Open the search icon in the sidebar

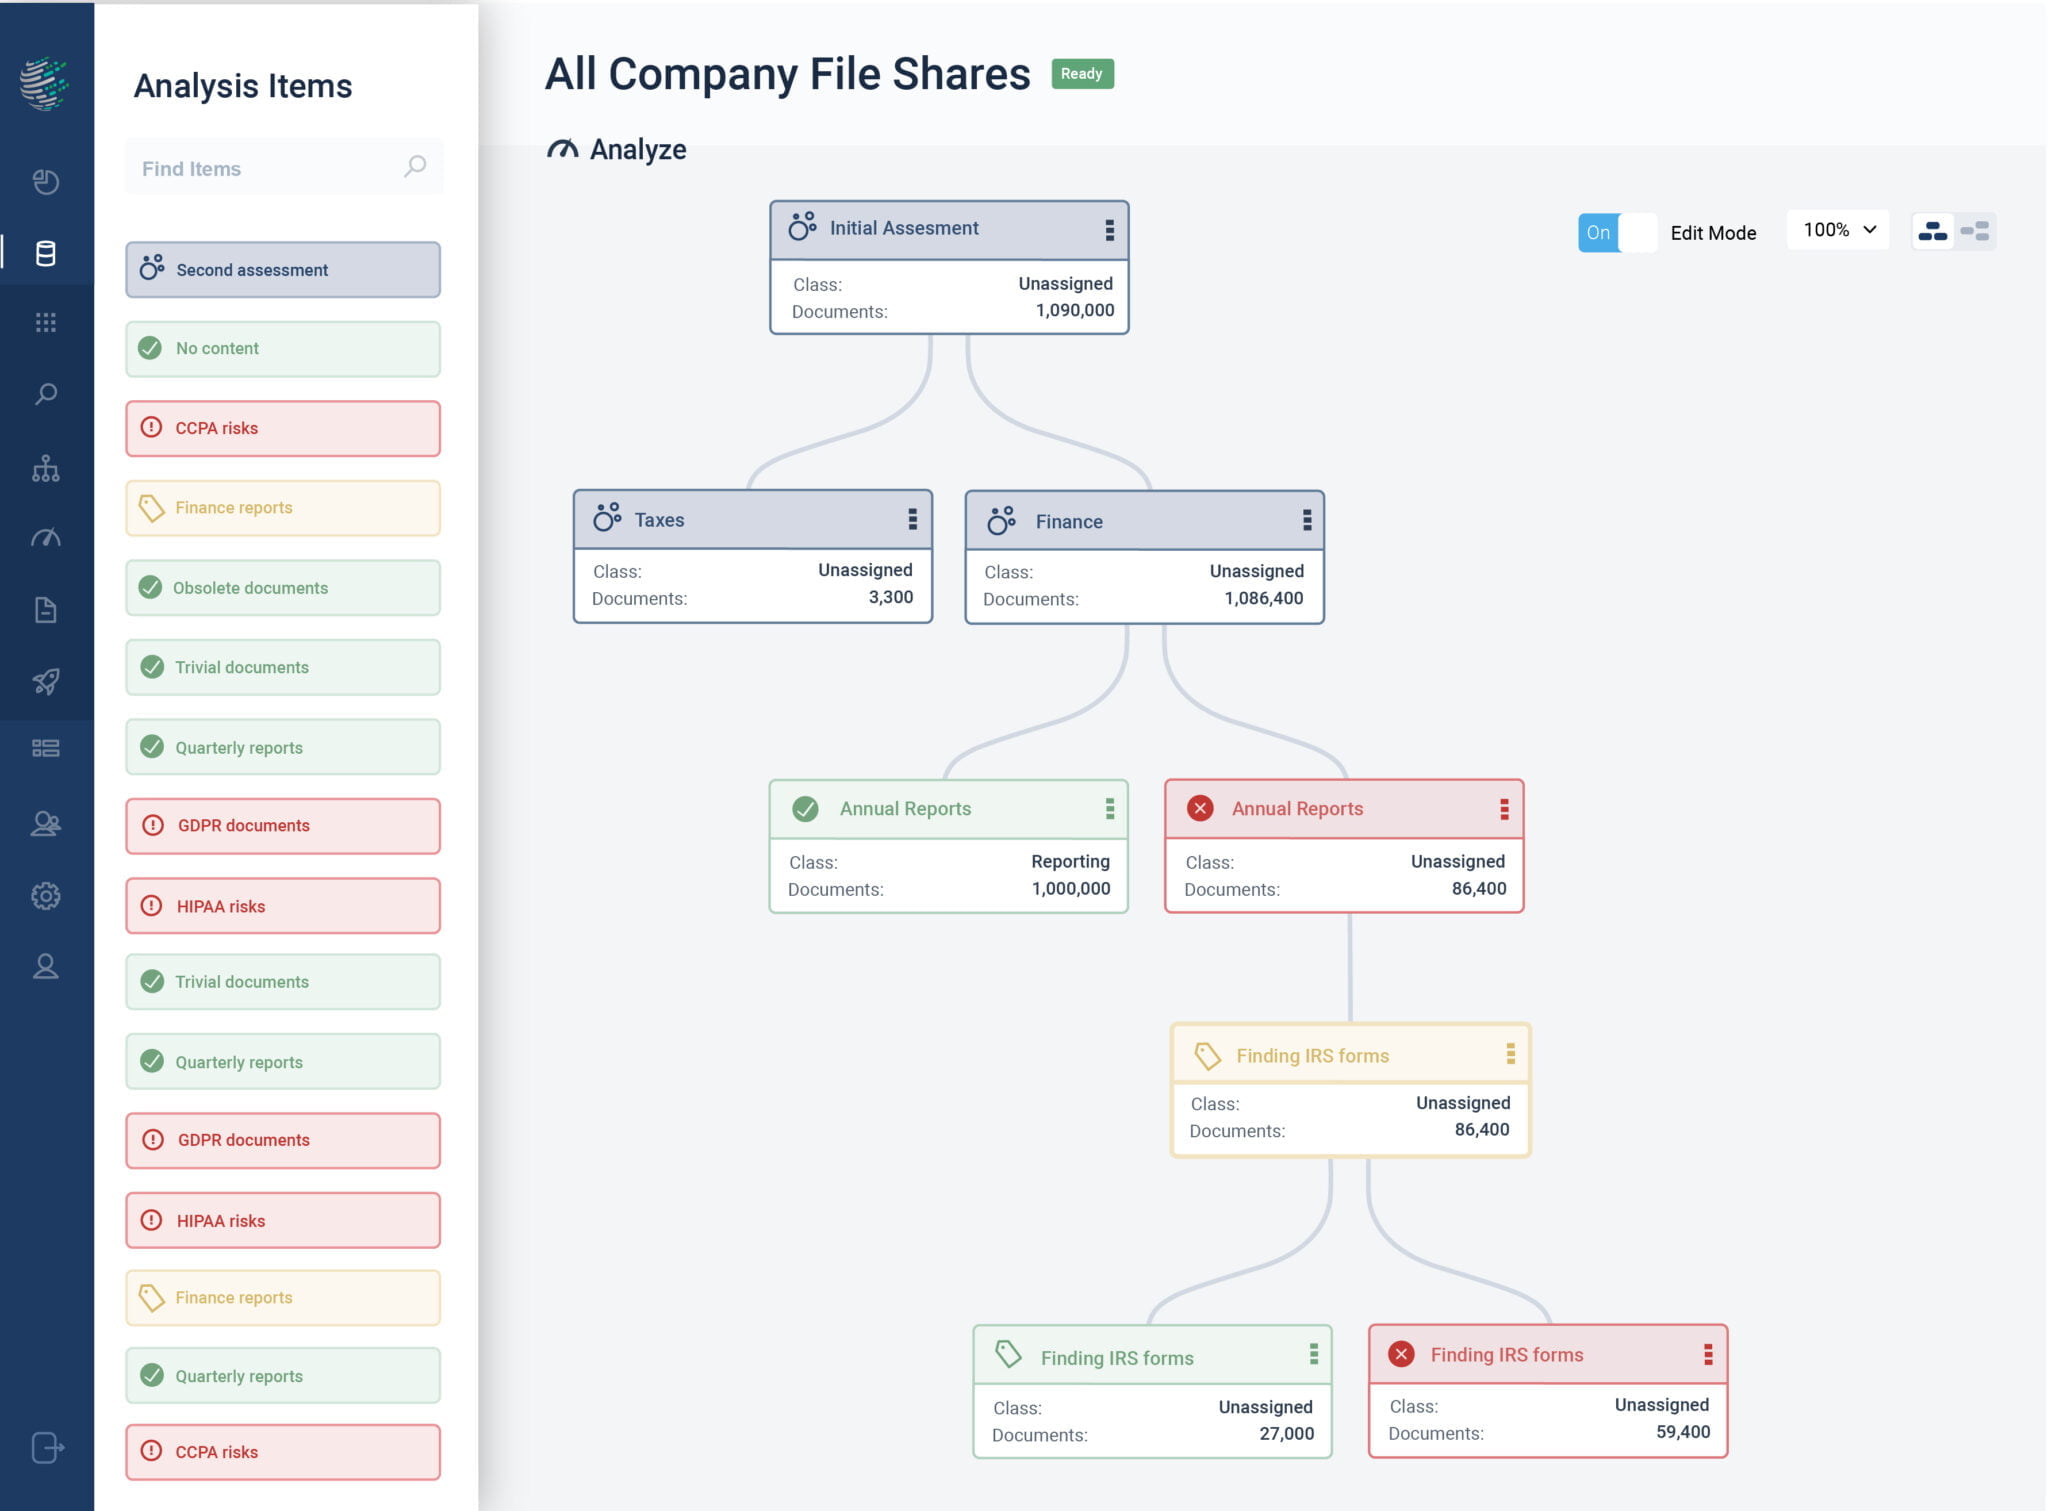(x=46, y=394)
